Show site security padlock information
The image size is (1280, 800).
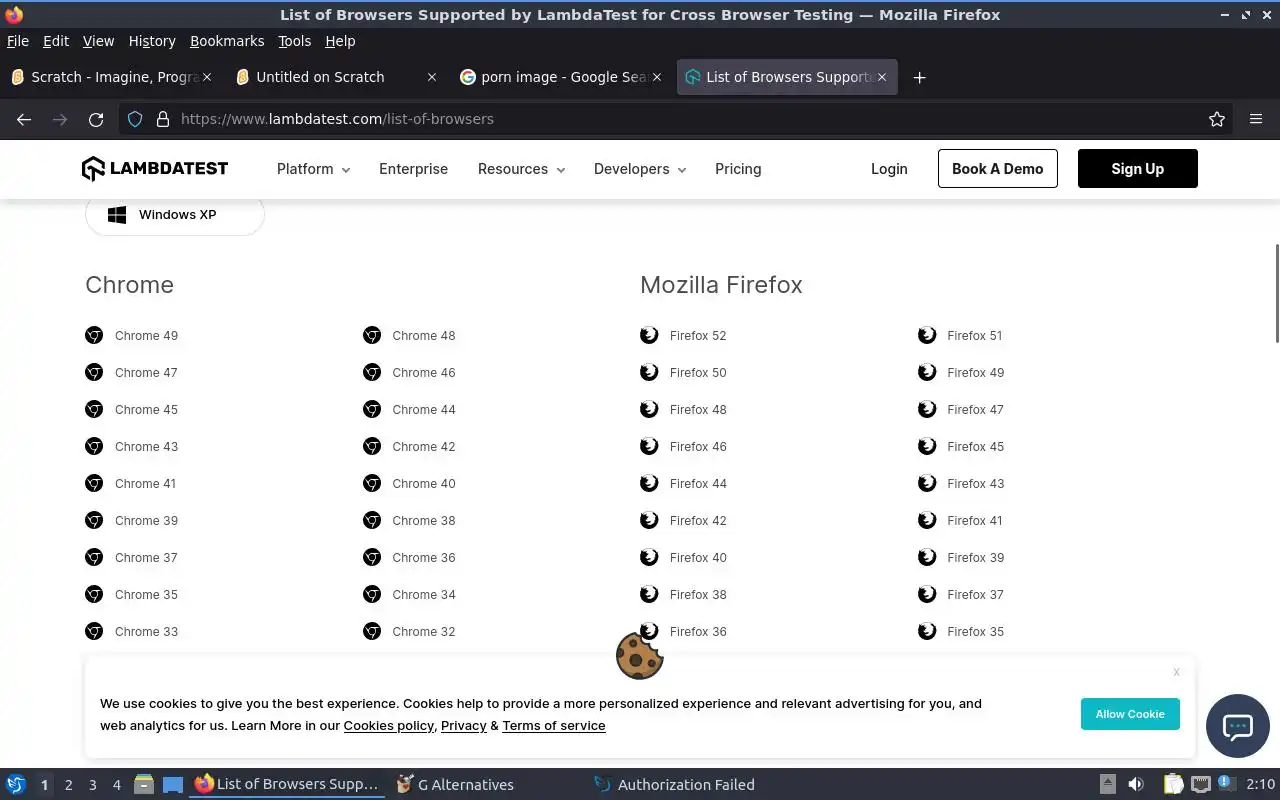[163, 119]
